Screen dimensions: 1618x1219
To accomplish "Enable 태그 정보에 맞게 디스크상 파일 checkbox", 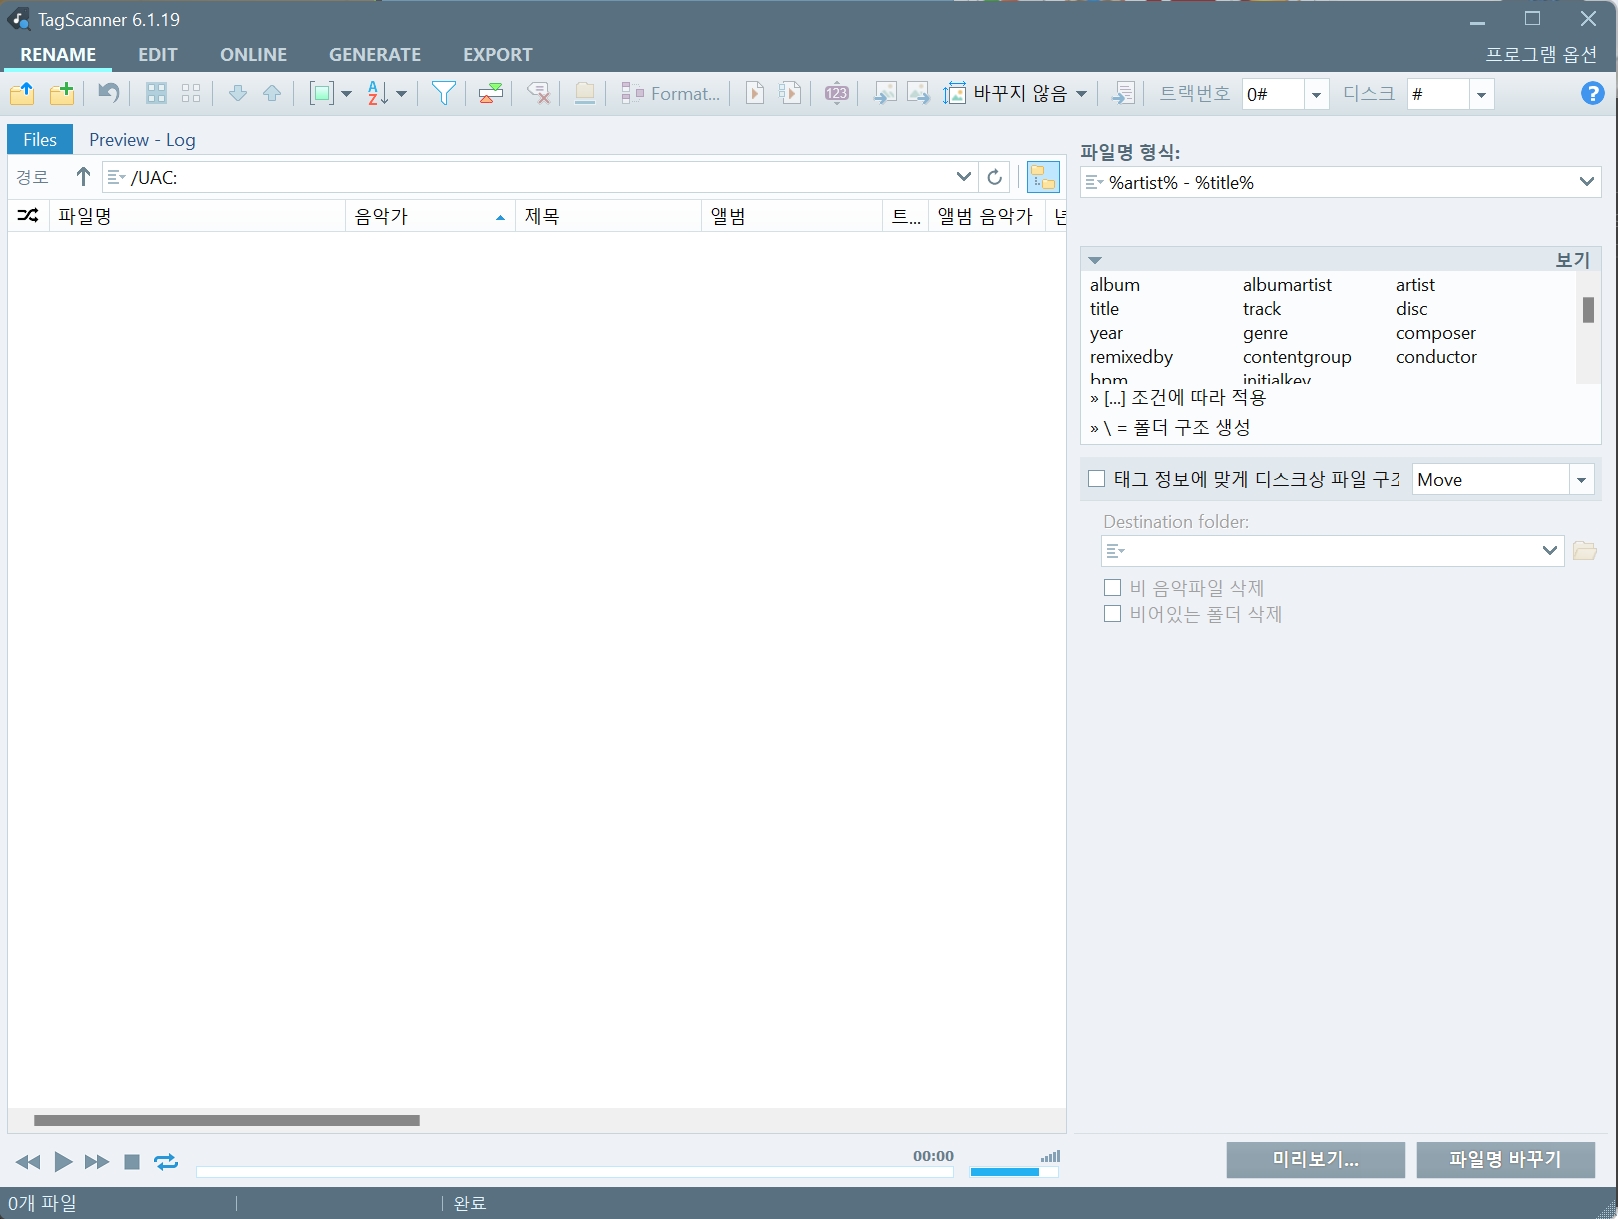I will [x=1096, y=479].
